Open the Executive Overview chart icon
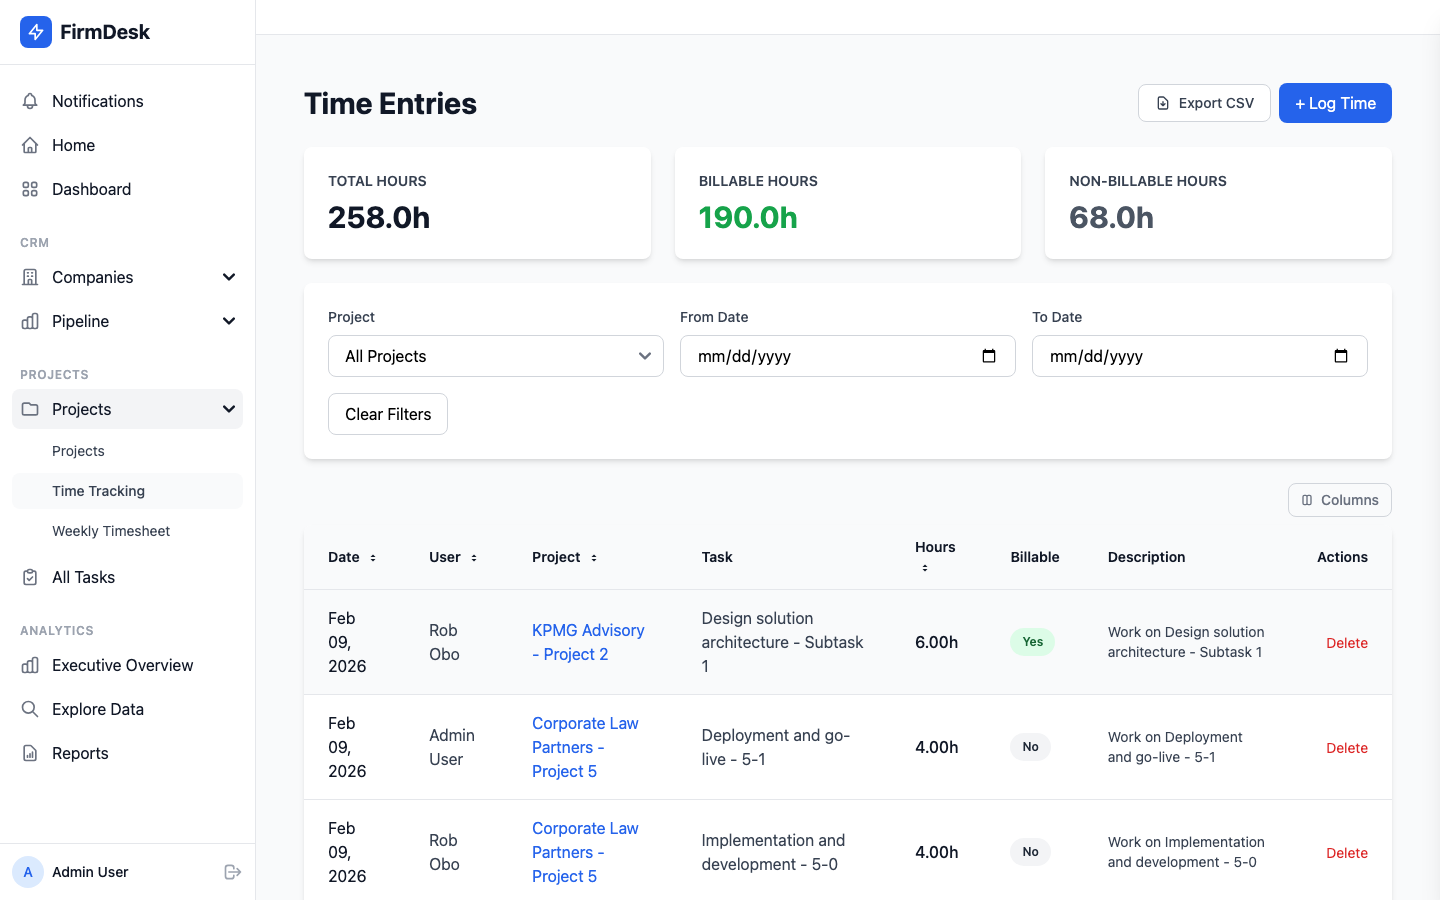Viewport: 1440px width, 900px height. (30, 665)
